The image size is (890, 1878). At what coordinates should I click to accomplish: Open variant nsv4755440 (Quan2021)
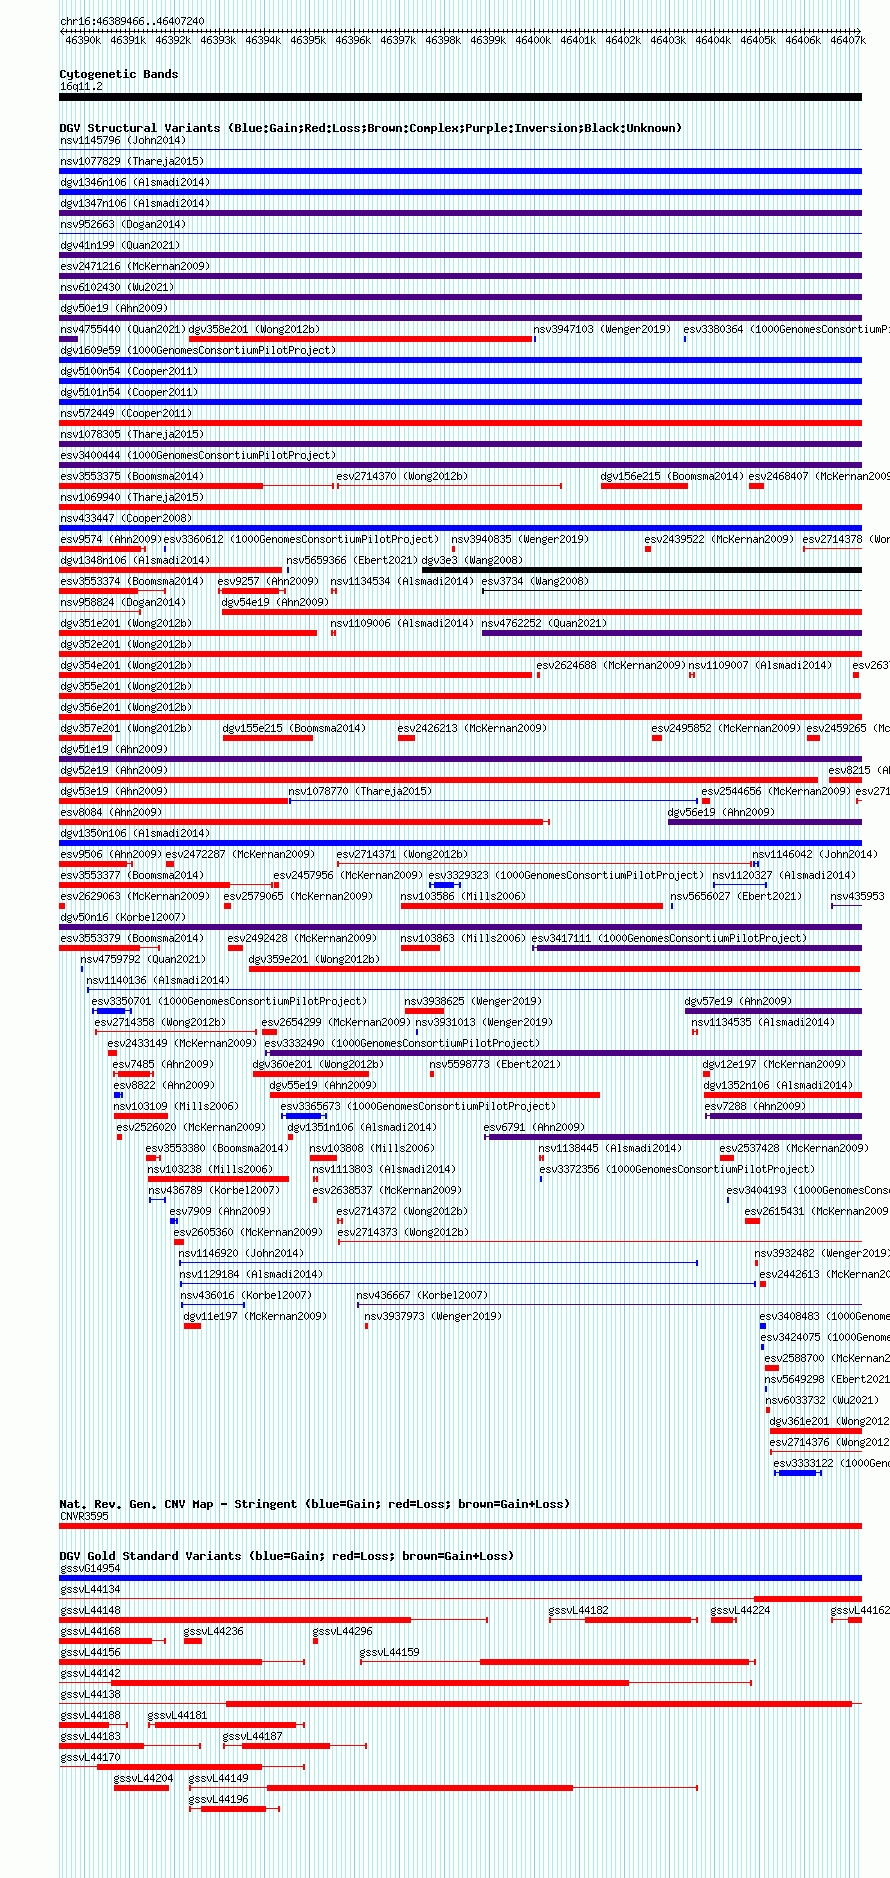tap(122, 329)
